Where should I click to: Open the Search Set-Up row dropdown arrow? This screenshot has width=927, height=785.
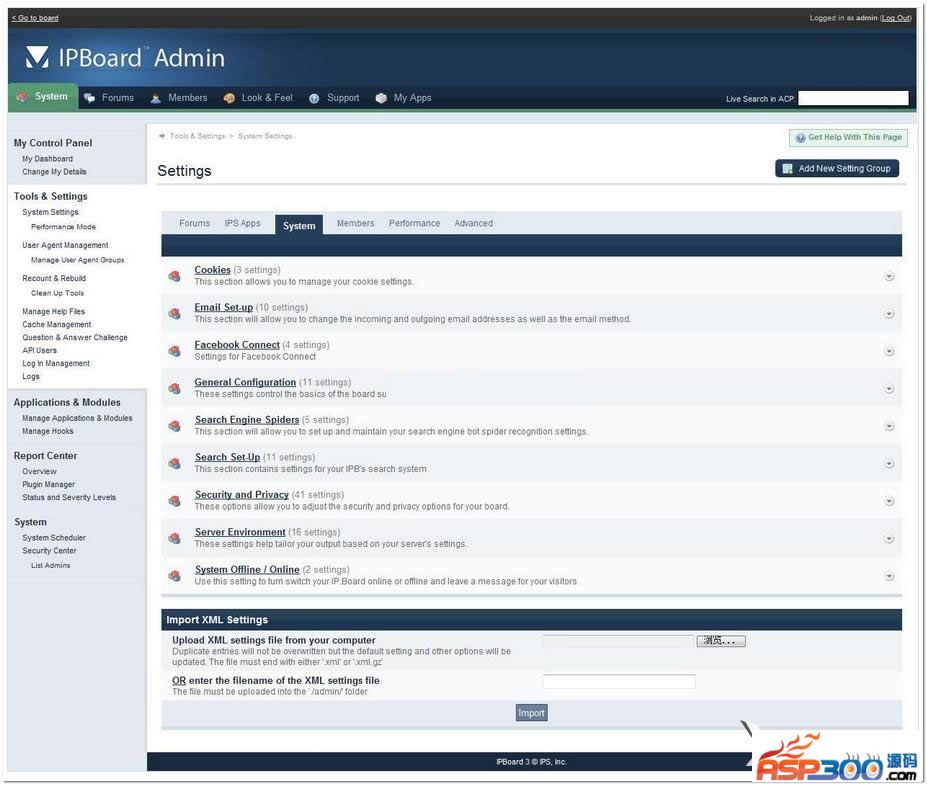(x=889, y=464)
